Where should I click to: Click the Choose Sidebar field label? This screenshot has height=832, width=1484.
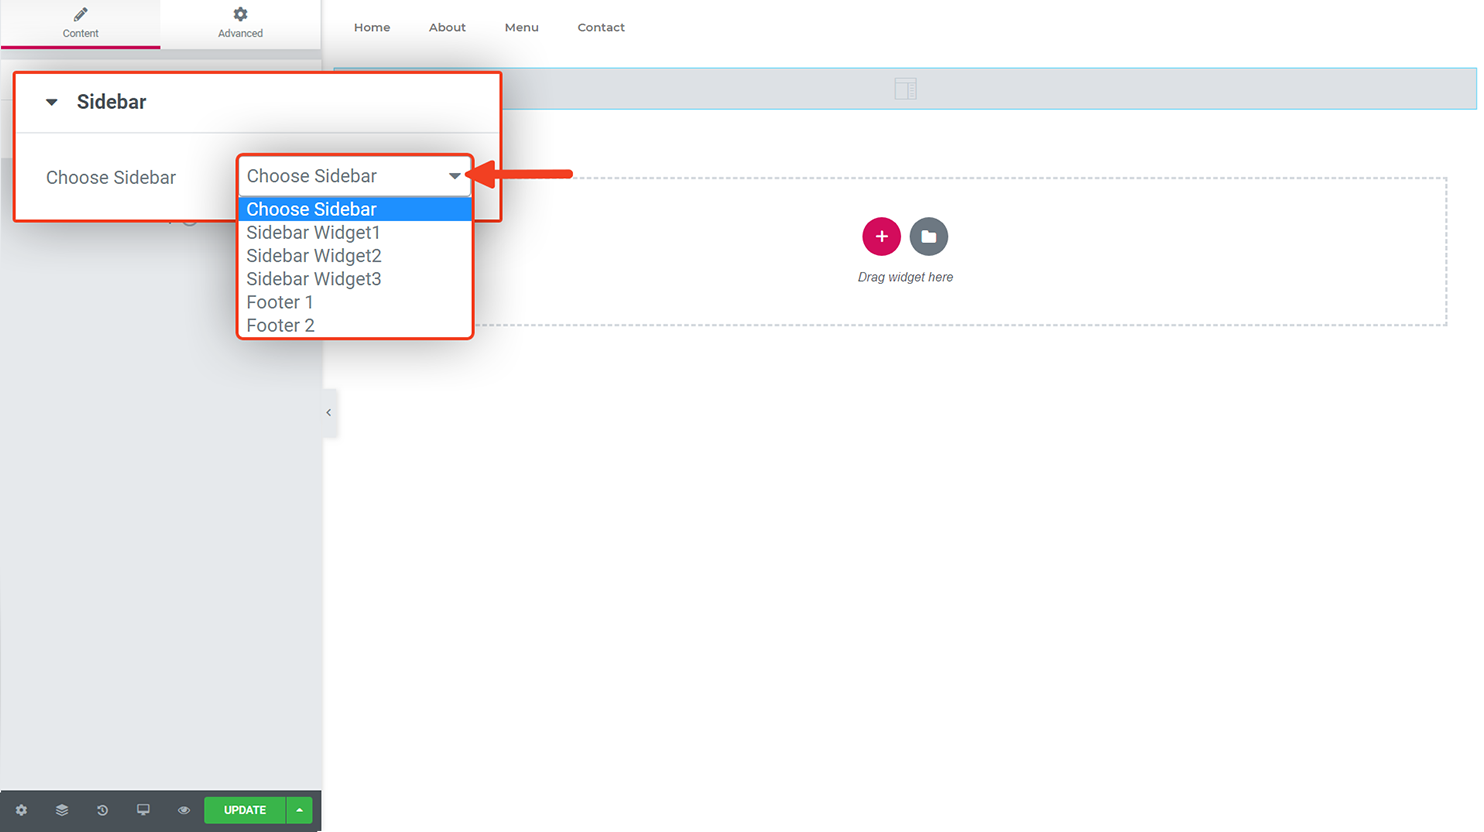pos(111,177)
